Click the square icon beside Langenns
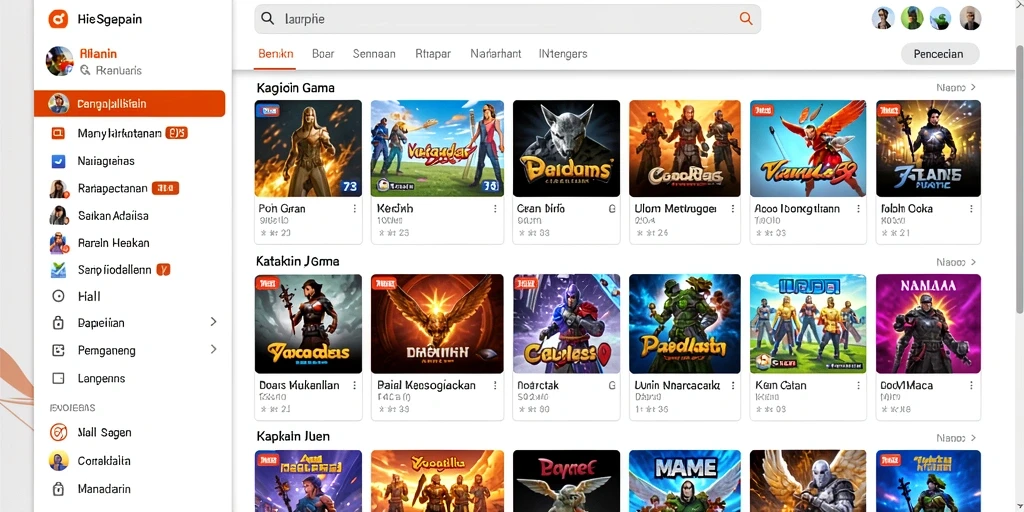1024x512 pixels. [x=58, y=378]
